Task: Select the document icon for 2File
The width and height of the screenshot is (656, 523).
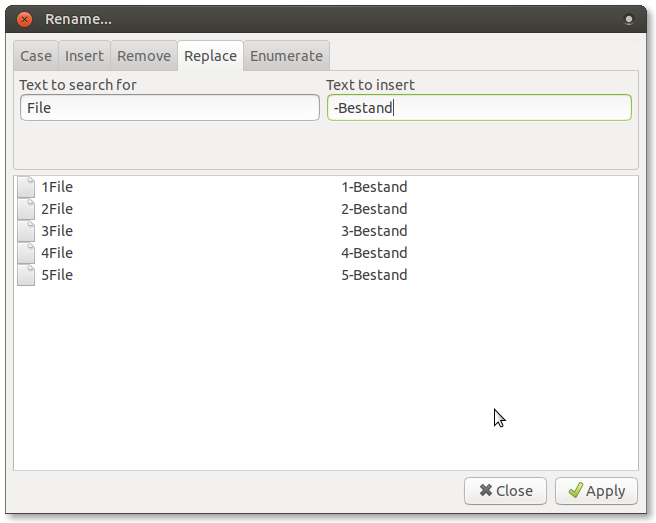Action: (27, 209)
